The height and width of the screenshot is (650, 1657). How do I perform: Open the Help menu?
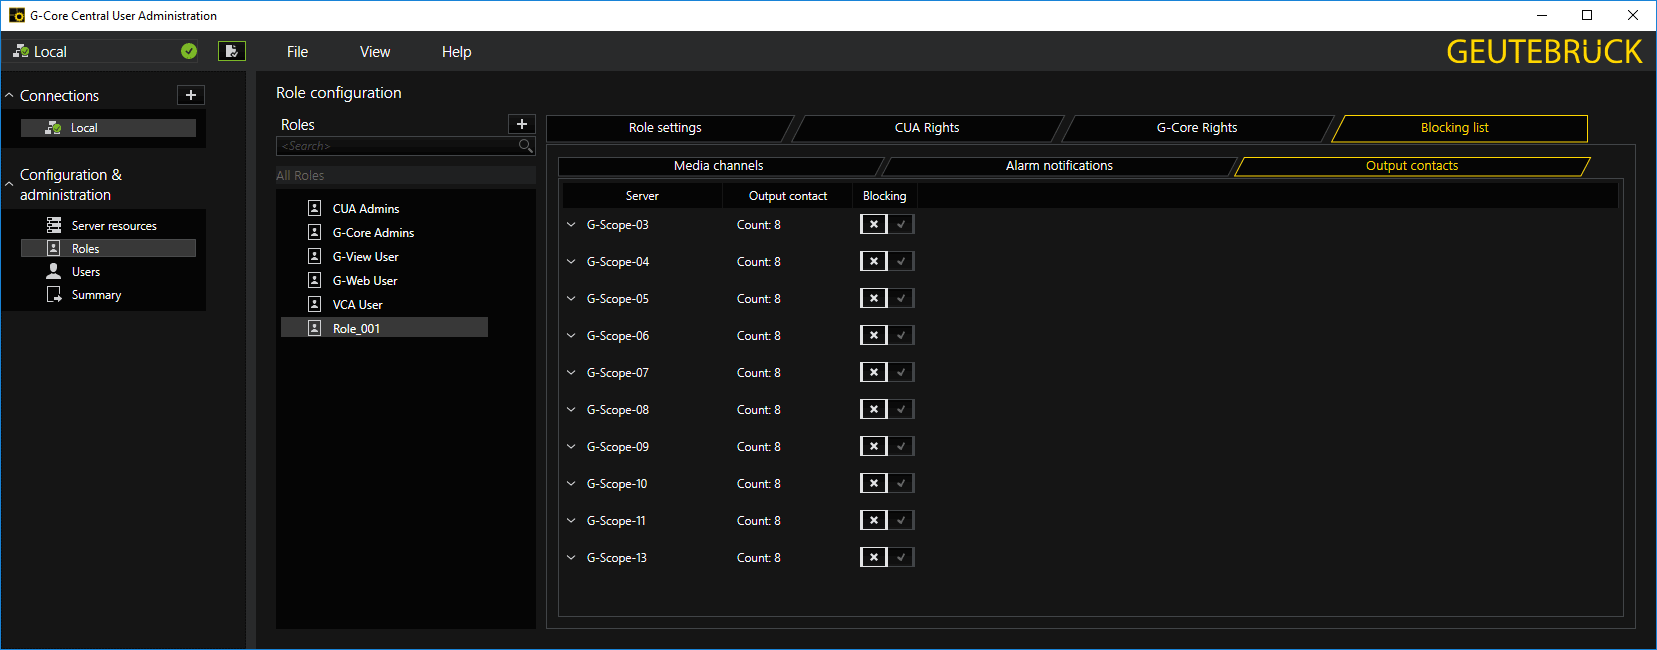point(456,52)
